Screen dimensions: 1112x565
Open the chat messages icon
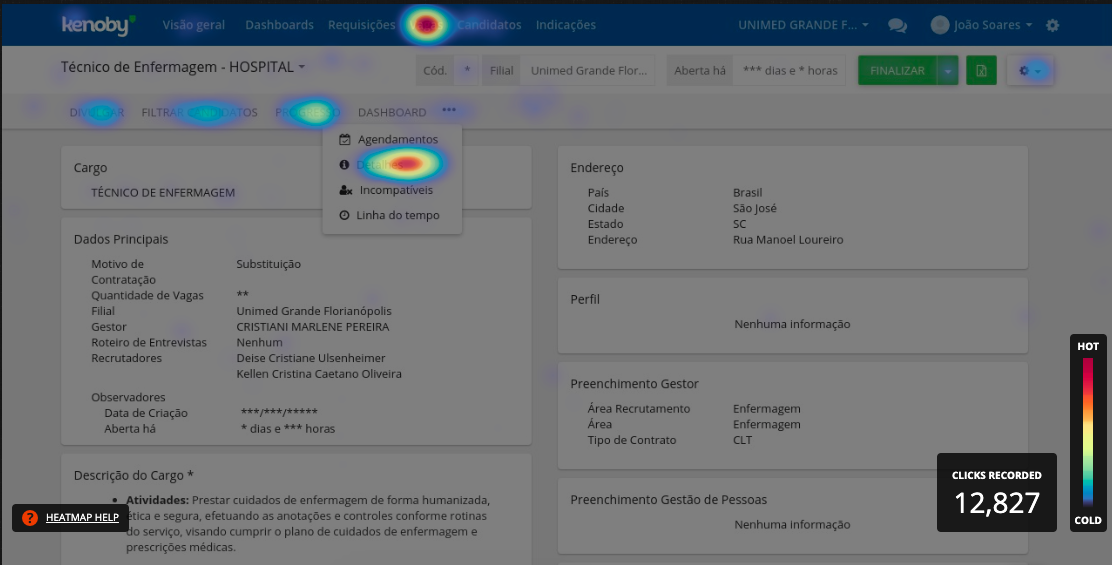pos(898,26)
